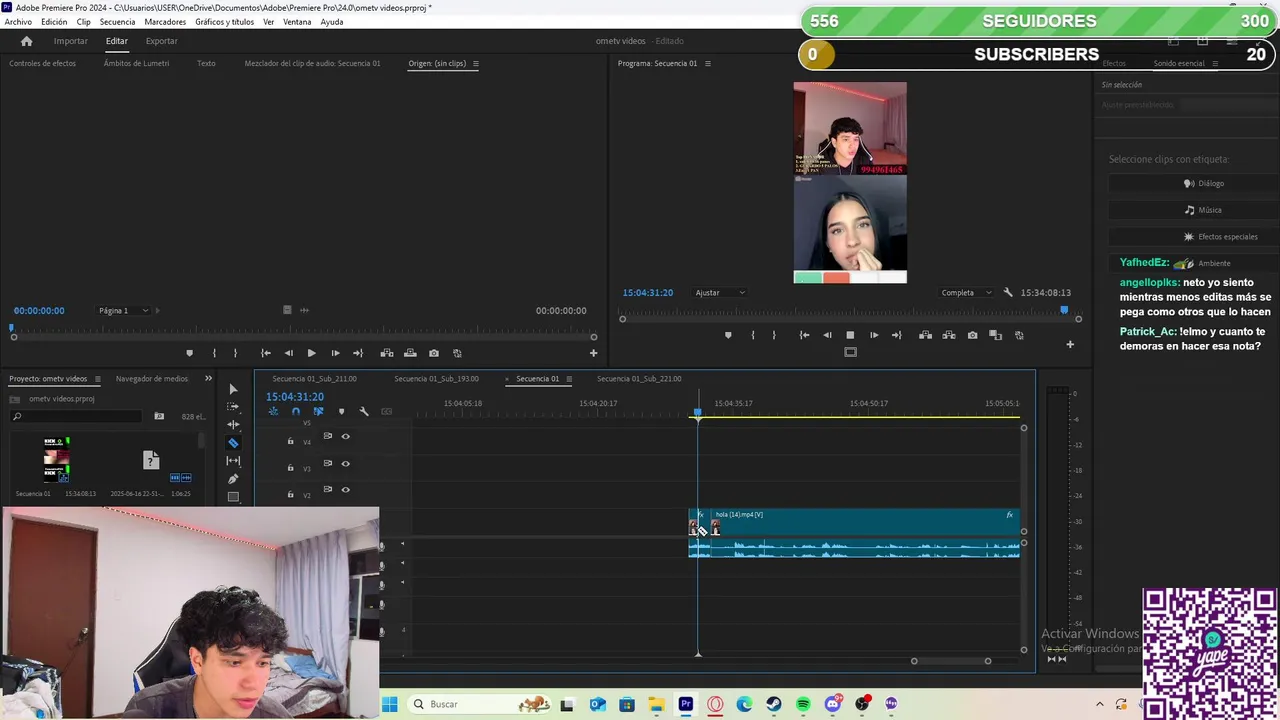Screen dimensions: 1280x720
Task: Toggle visibility eye for track V4
Action: [x=346, y=436]
